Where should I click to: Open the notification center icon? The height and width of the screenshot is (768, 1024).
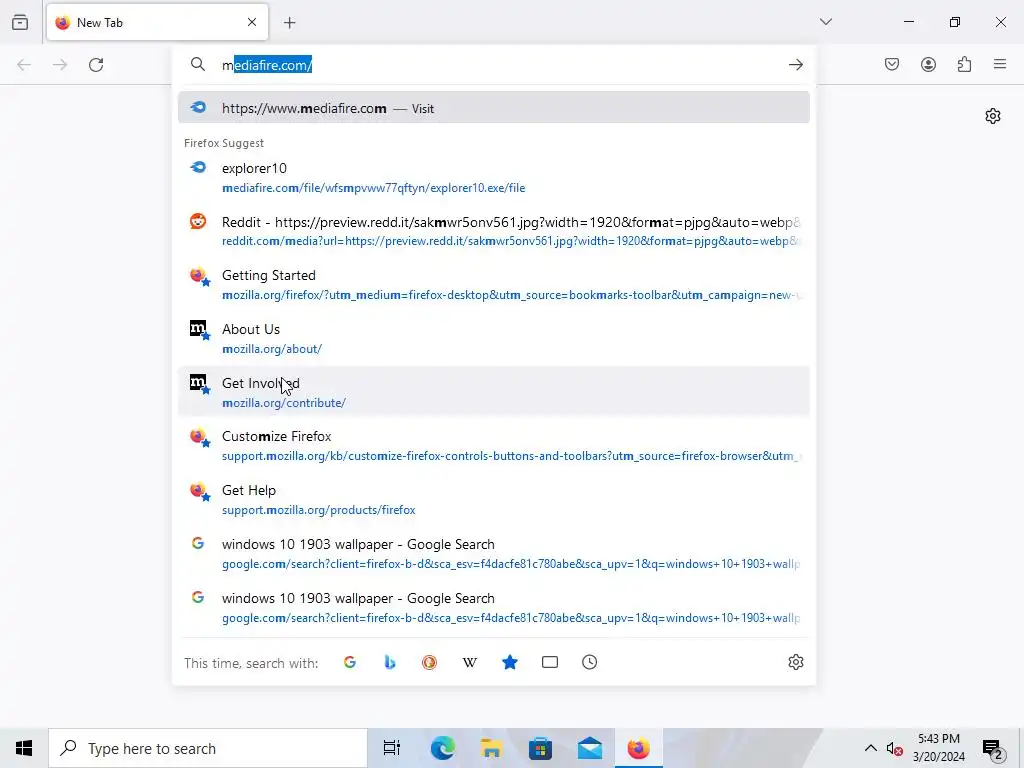tap(993, 748)
